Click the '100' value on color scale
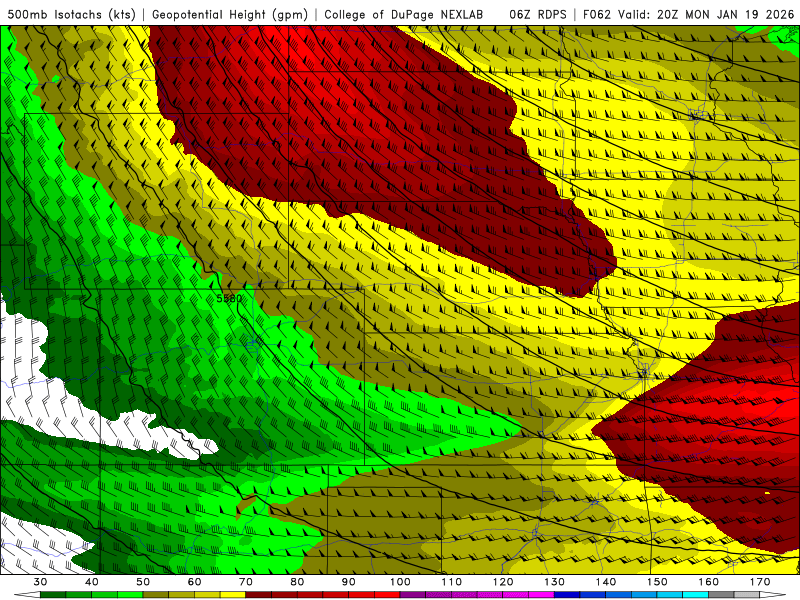The image size is (800, 600). 401,582
